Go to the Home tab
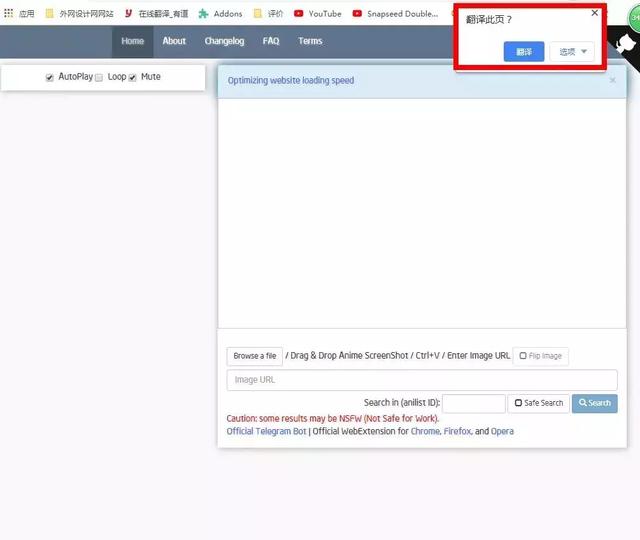The image size is (640, 540). tap(133, 41)
